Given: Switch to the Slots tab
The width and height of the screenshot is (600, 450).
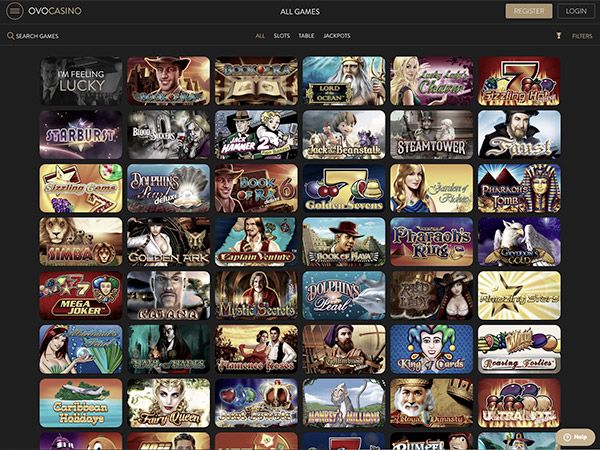Looking at the screenshot, I should coord(282,36).
